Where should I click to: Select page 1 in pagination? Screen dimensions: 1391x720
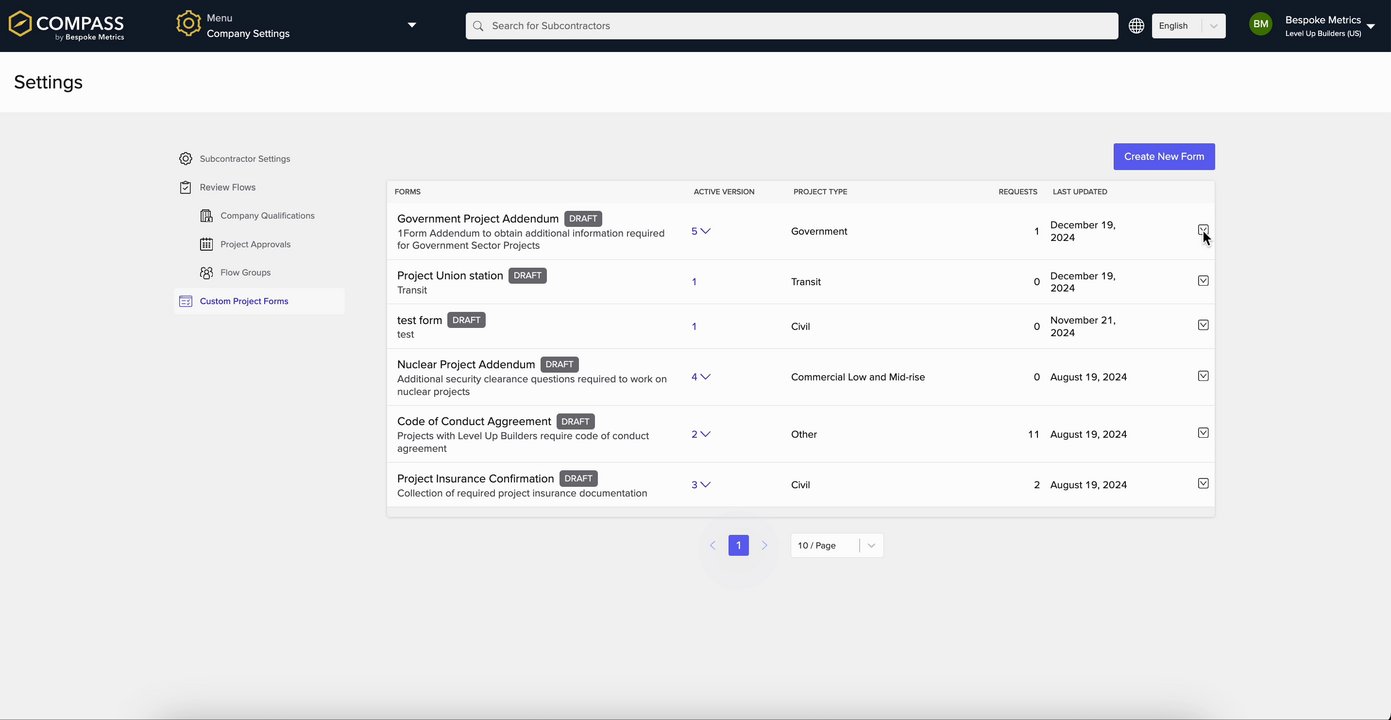coord(739,545)
